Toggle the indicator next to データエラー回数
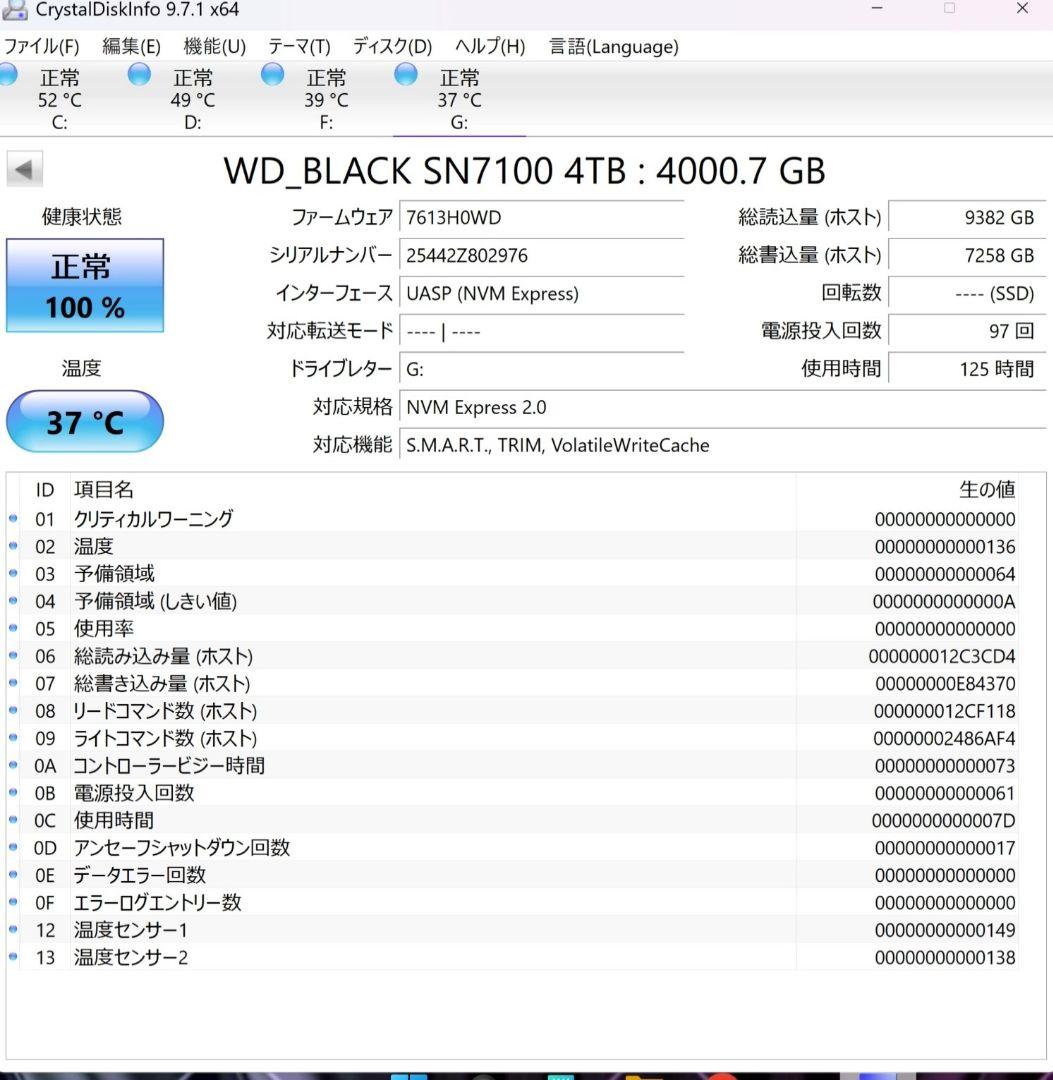 point(11,875)
